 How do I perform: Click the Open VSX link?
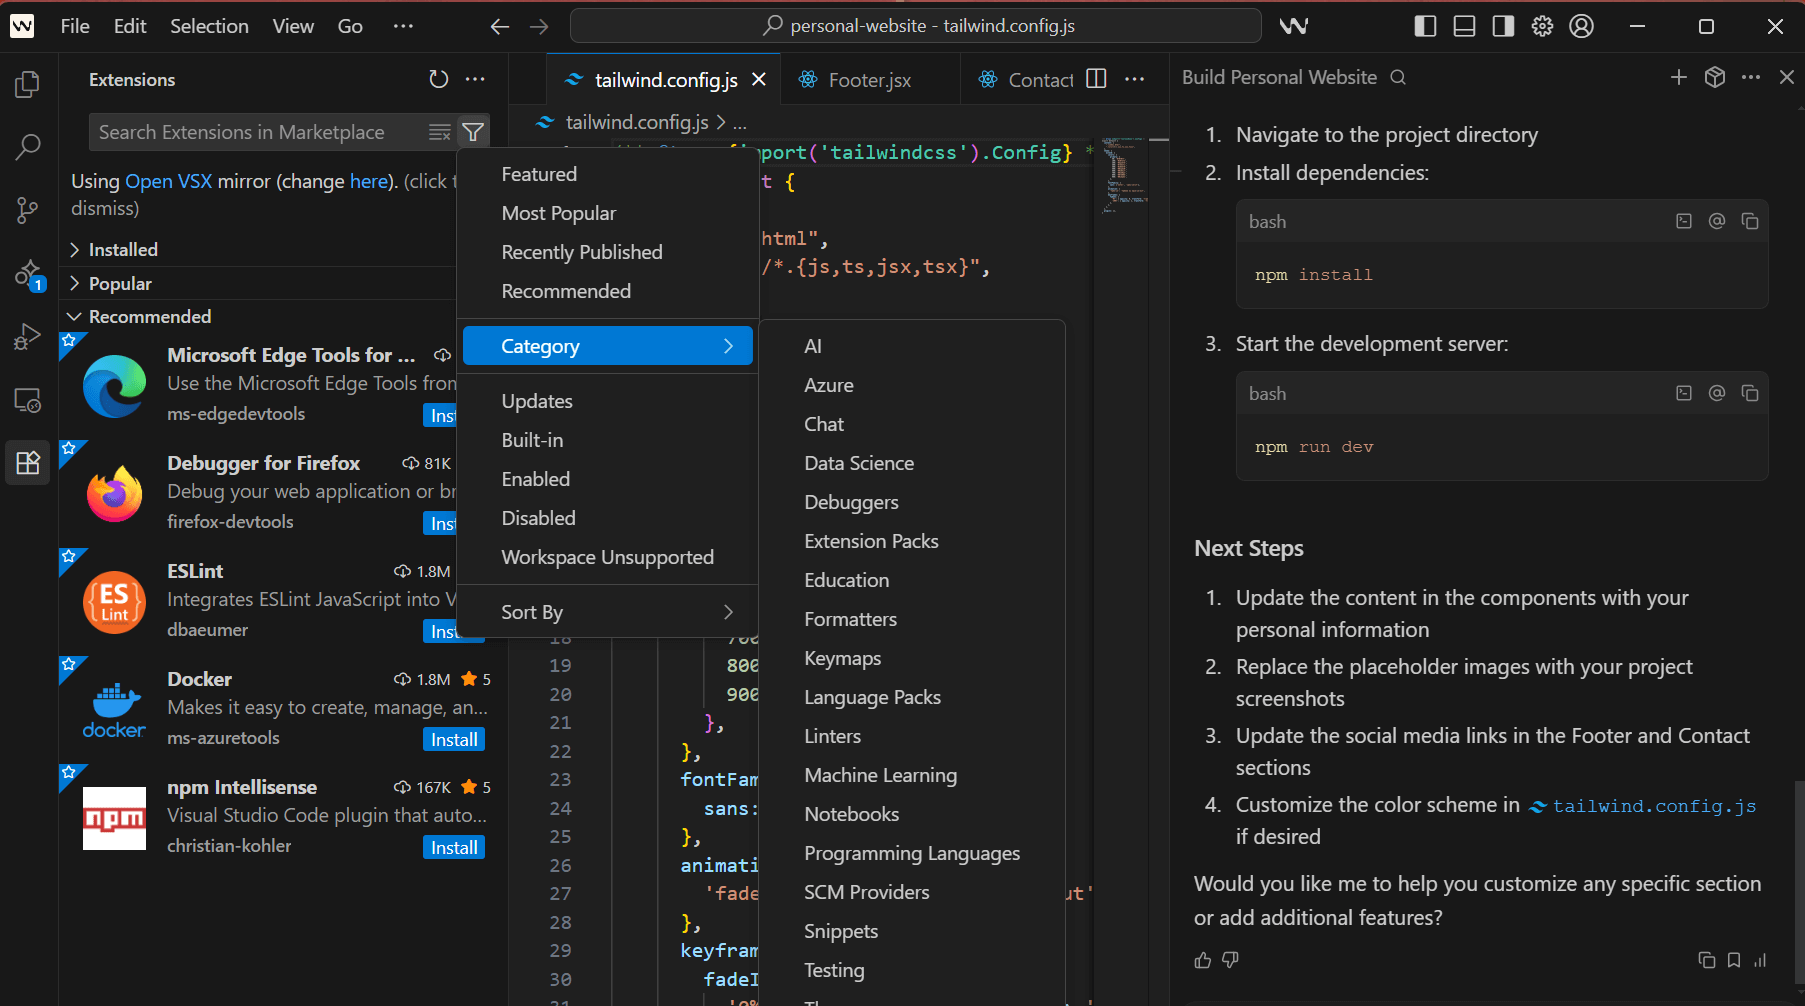click(168, 181)
